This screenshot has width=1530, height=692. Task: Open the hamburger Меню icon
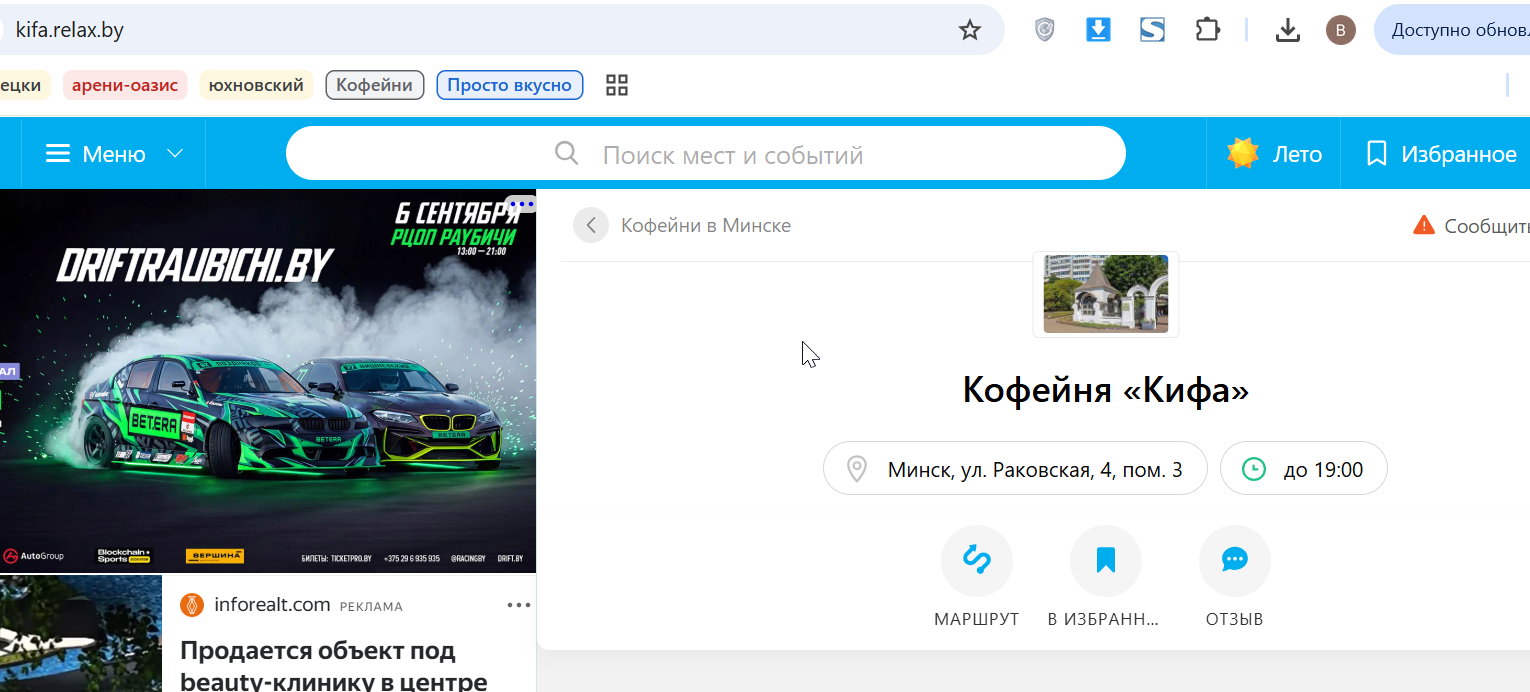[x=58, y=154]
